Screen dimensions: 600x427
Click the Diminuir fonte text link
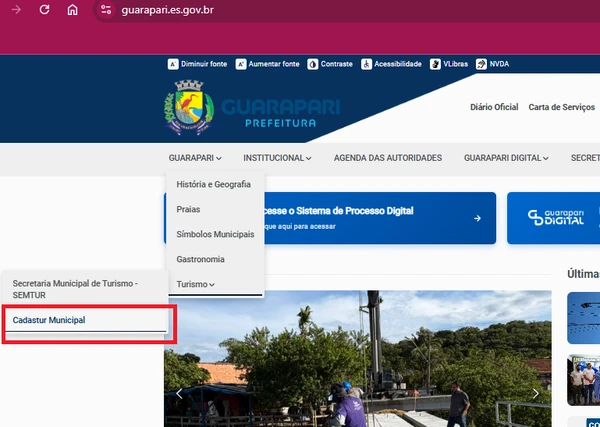coord(204,64)
